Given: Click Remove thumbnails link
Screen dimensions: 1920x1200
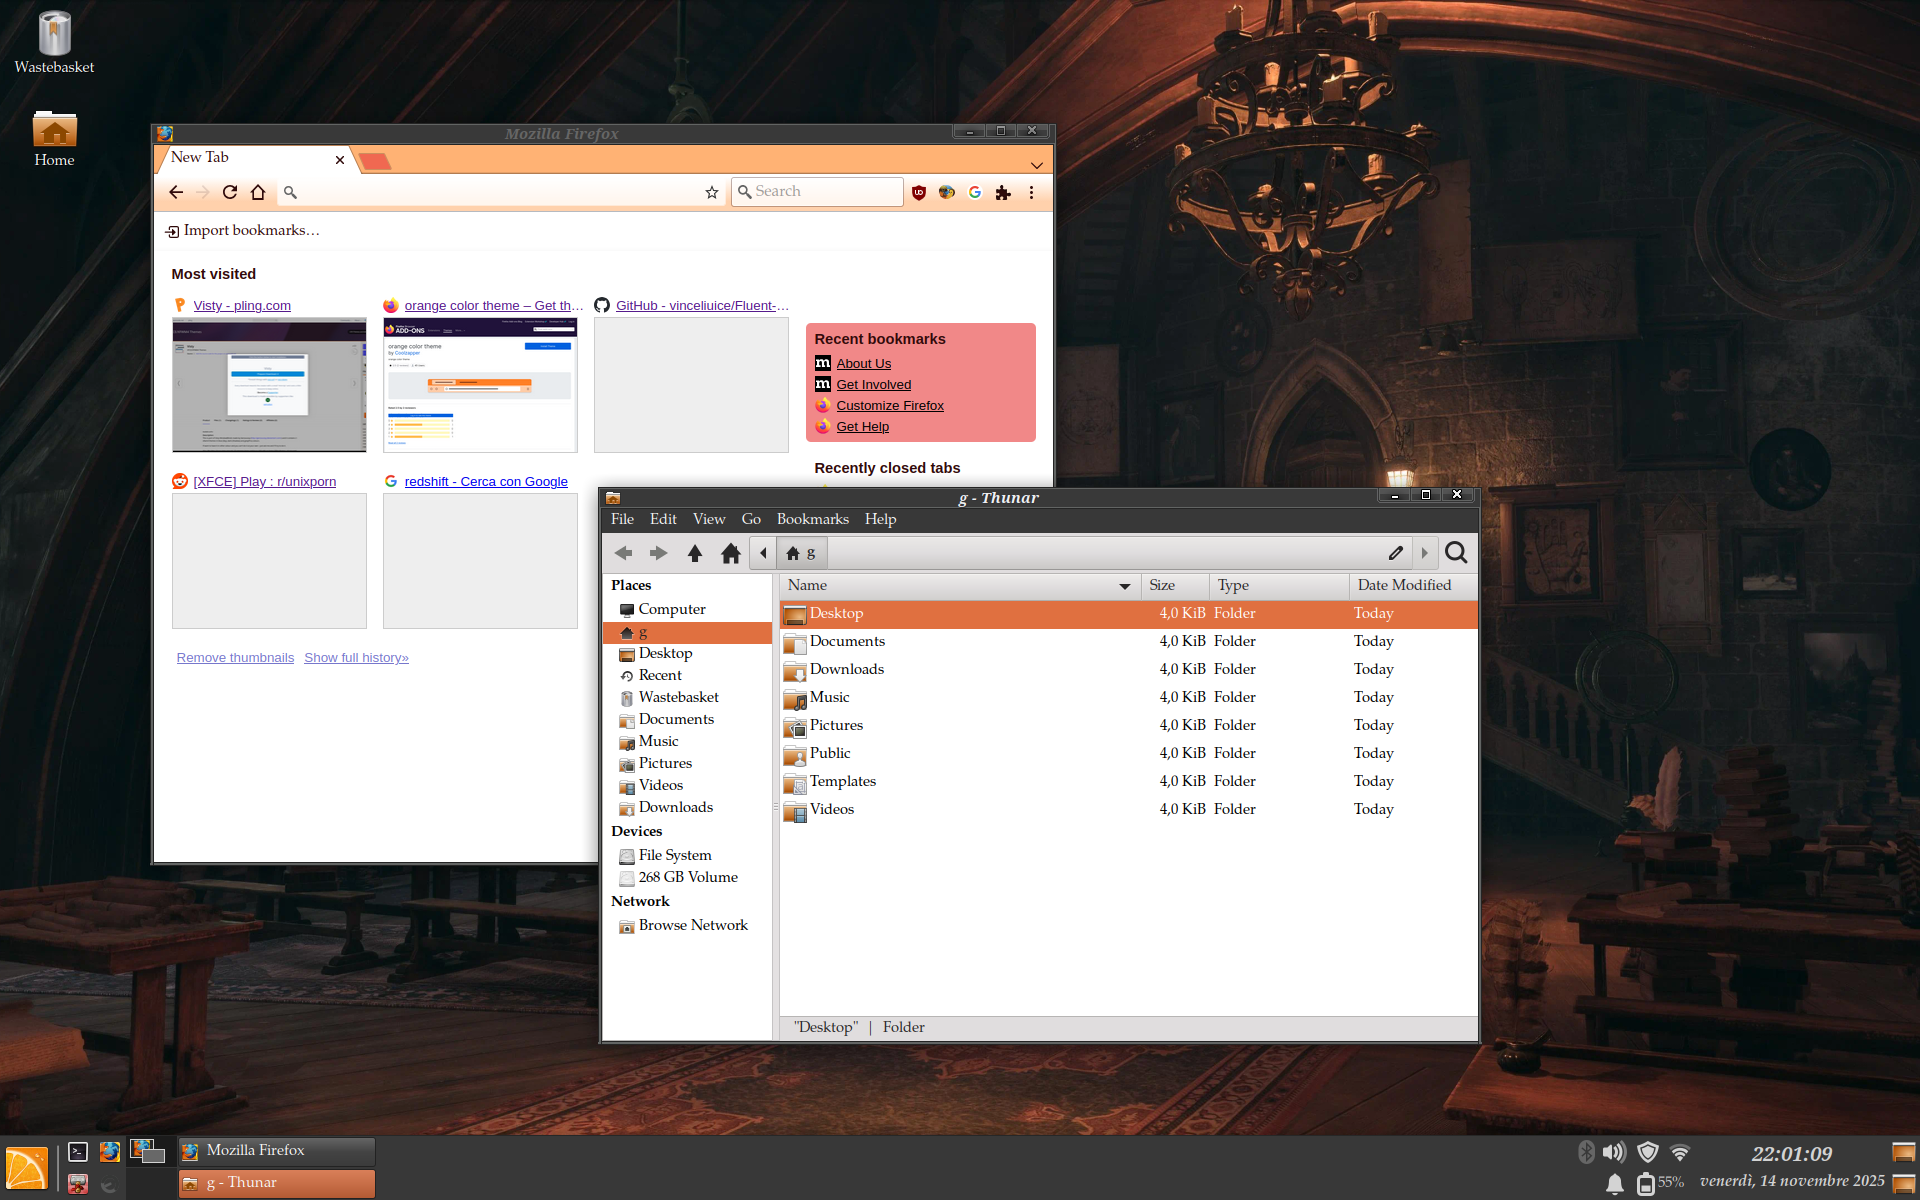Looking at the screenshot, I should tap(235, 657).
